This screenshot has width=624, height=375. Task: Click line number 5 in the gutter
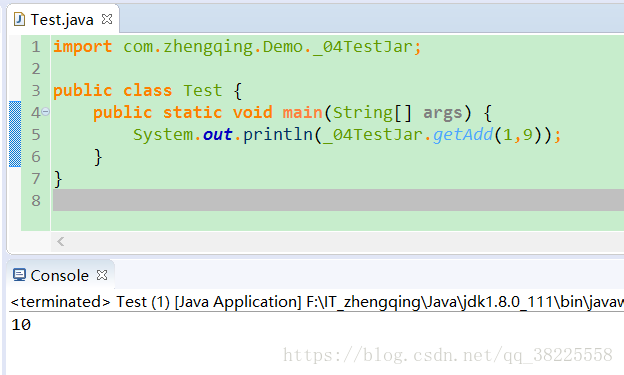[36, 135]
